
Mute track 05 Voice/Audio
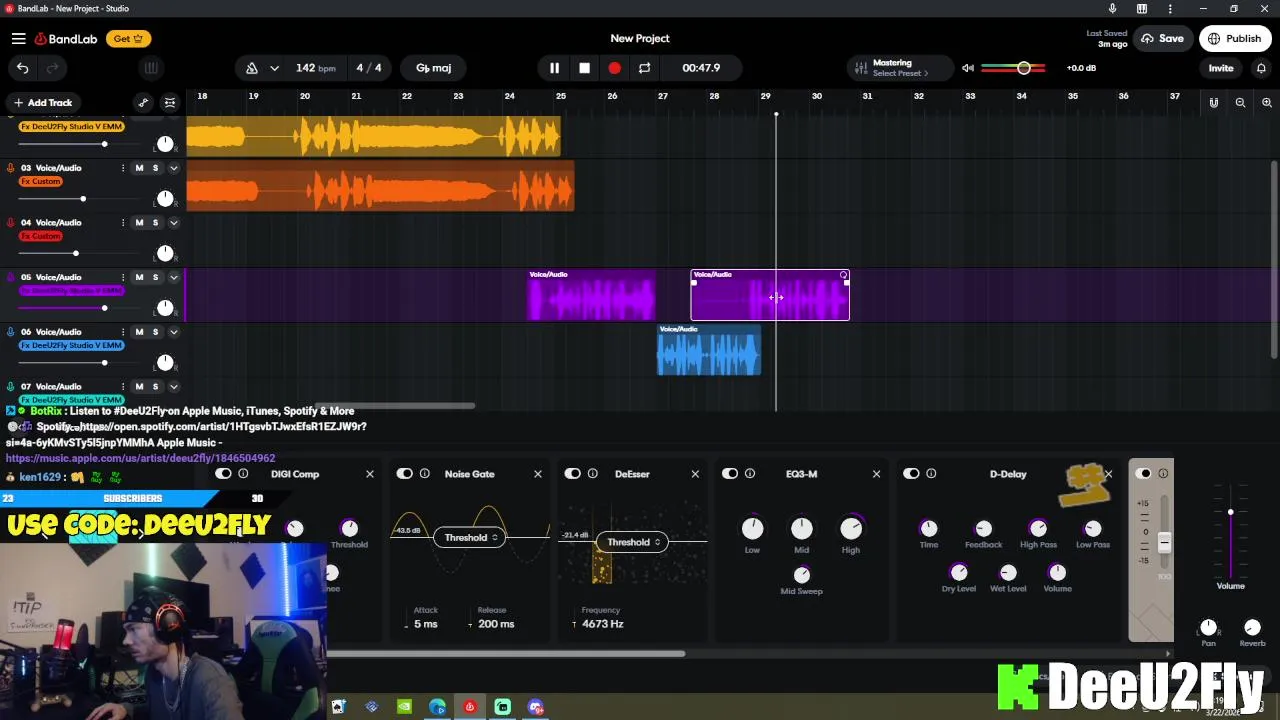(x=139, y=277)
